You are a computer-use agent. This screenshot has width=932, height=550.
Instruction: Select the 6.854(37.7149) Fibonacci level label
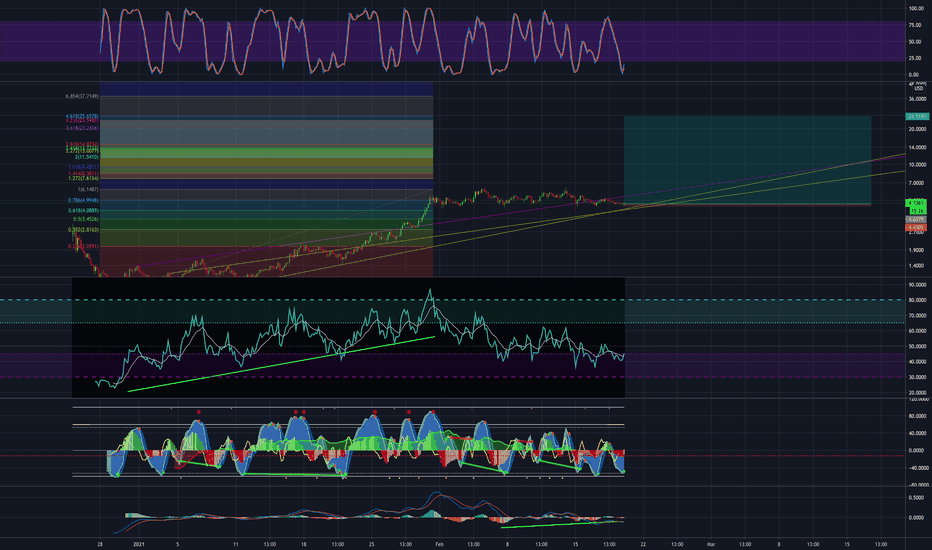82,96
